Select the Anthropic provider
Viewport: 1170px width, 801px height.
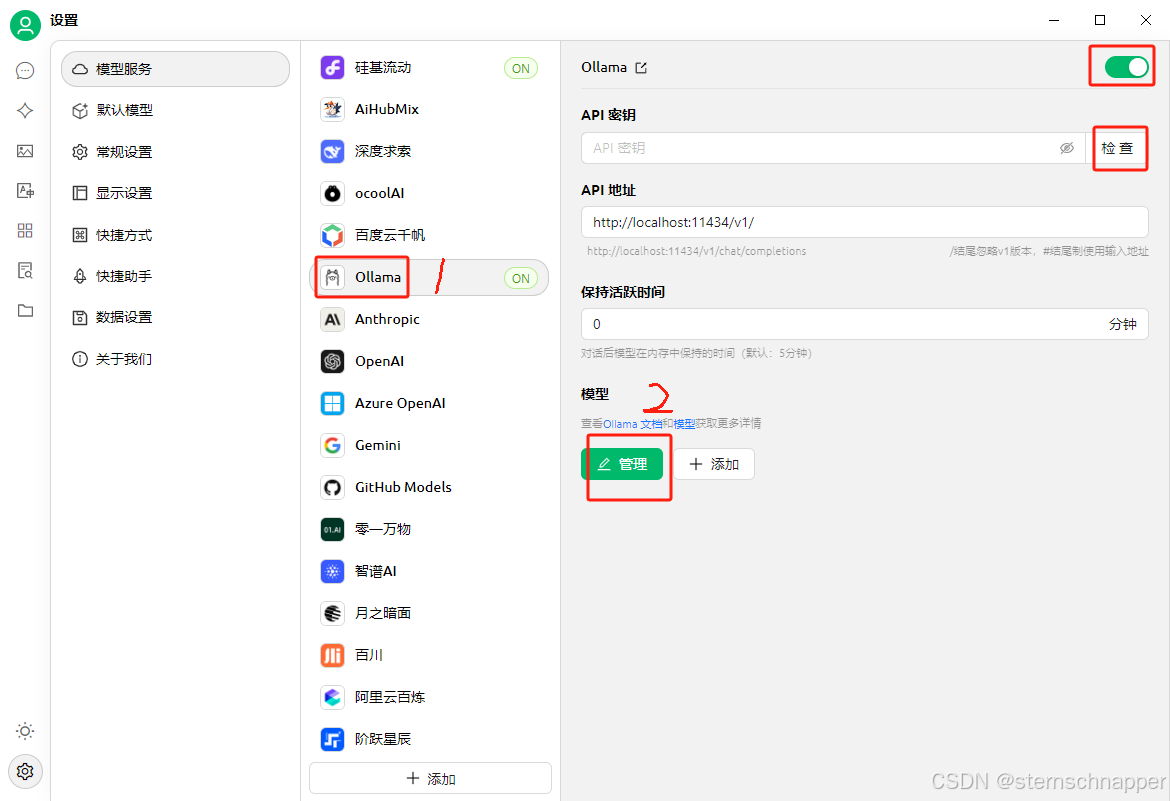tap(429, 320)
